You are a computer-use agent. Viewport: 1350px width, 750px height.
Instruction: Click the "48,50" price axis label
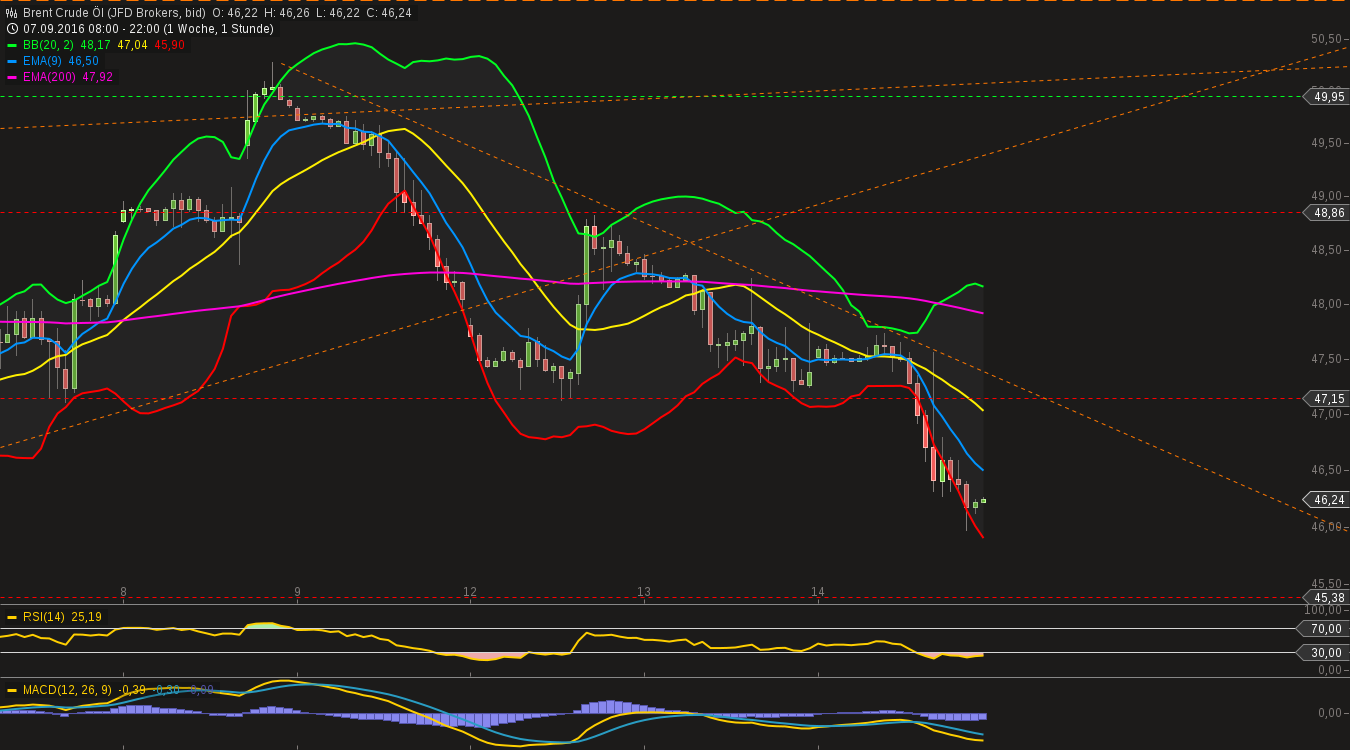pos(1326,250)
